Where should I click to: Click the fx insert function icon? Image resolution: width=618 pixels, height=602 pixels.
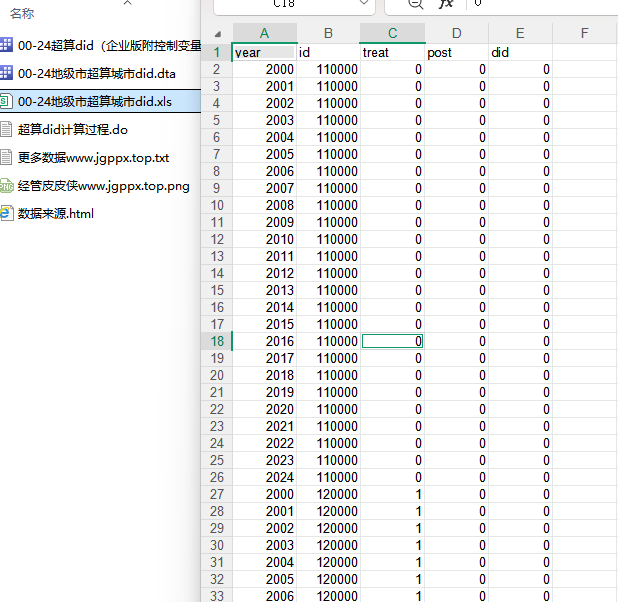(x=445, y=4)
